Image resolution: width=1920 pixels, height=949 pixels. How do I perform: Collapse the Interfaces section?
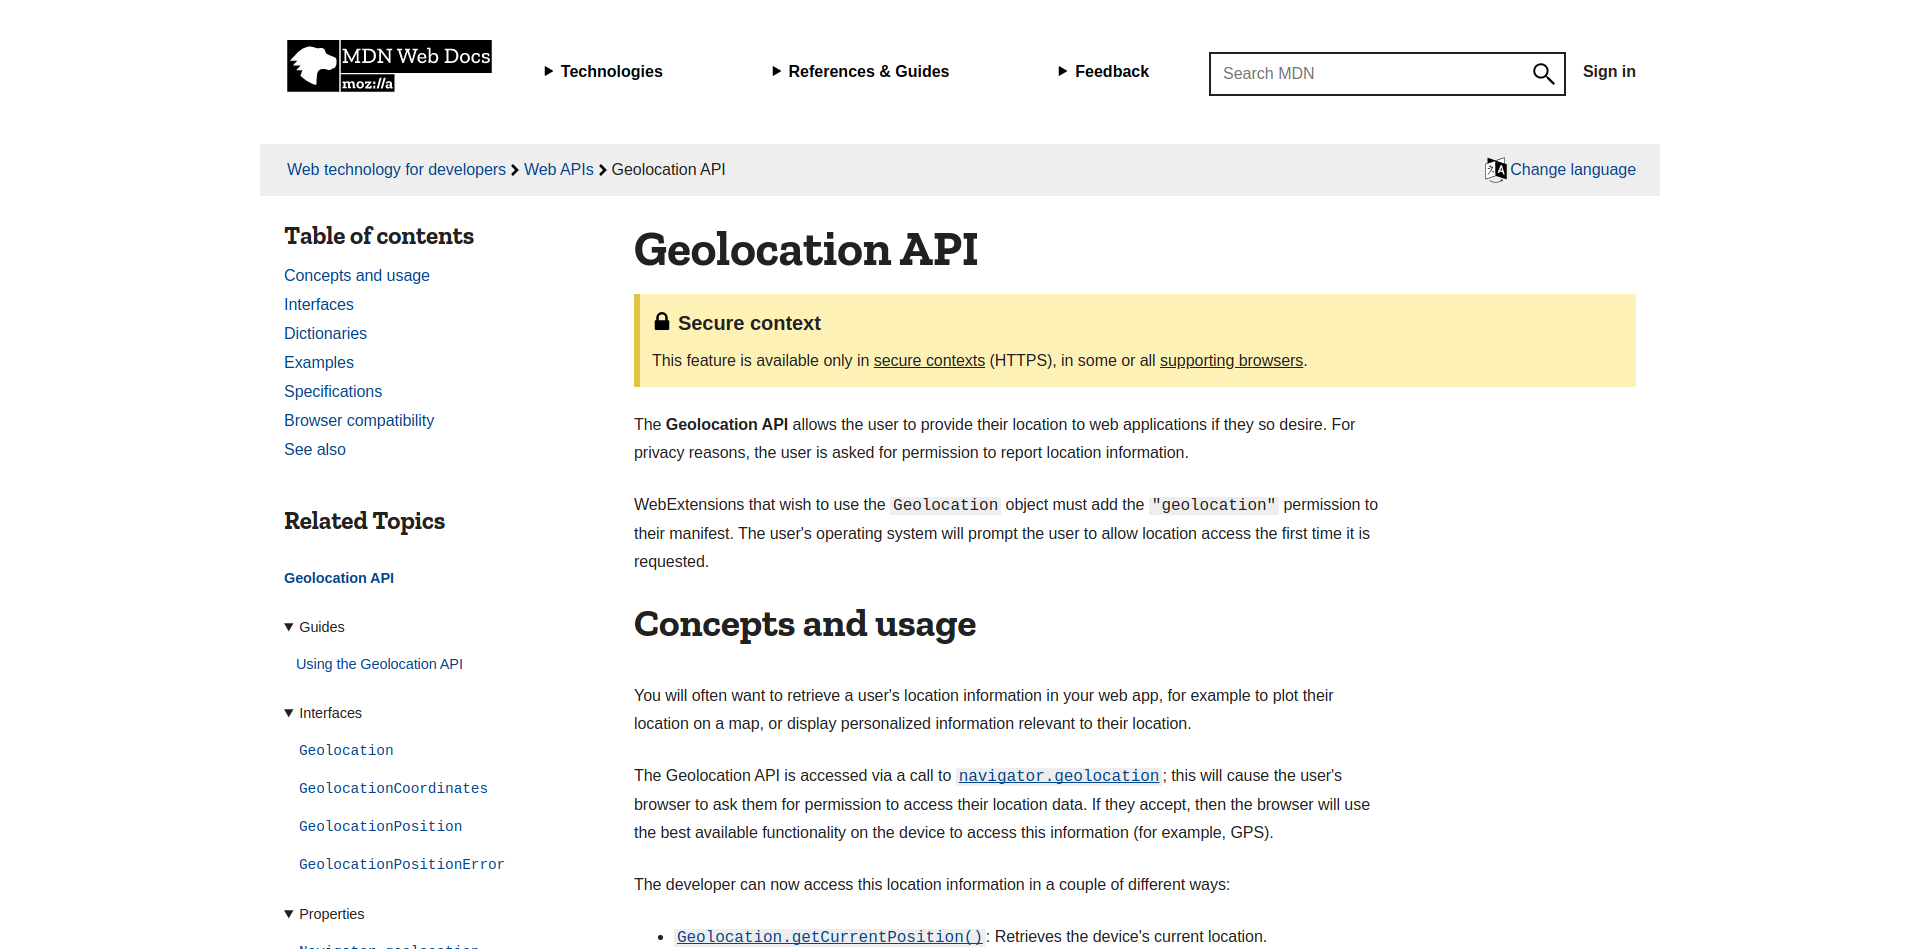(288, 713)
